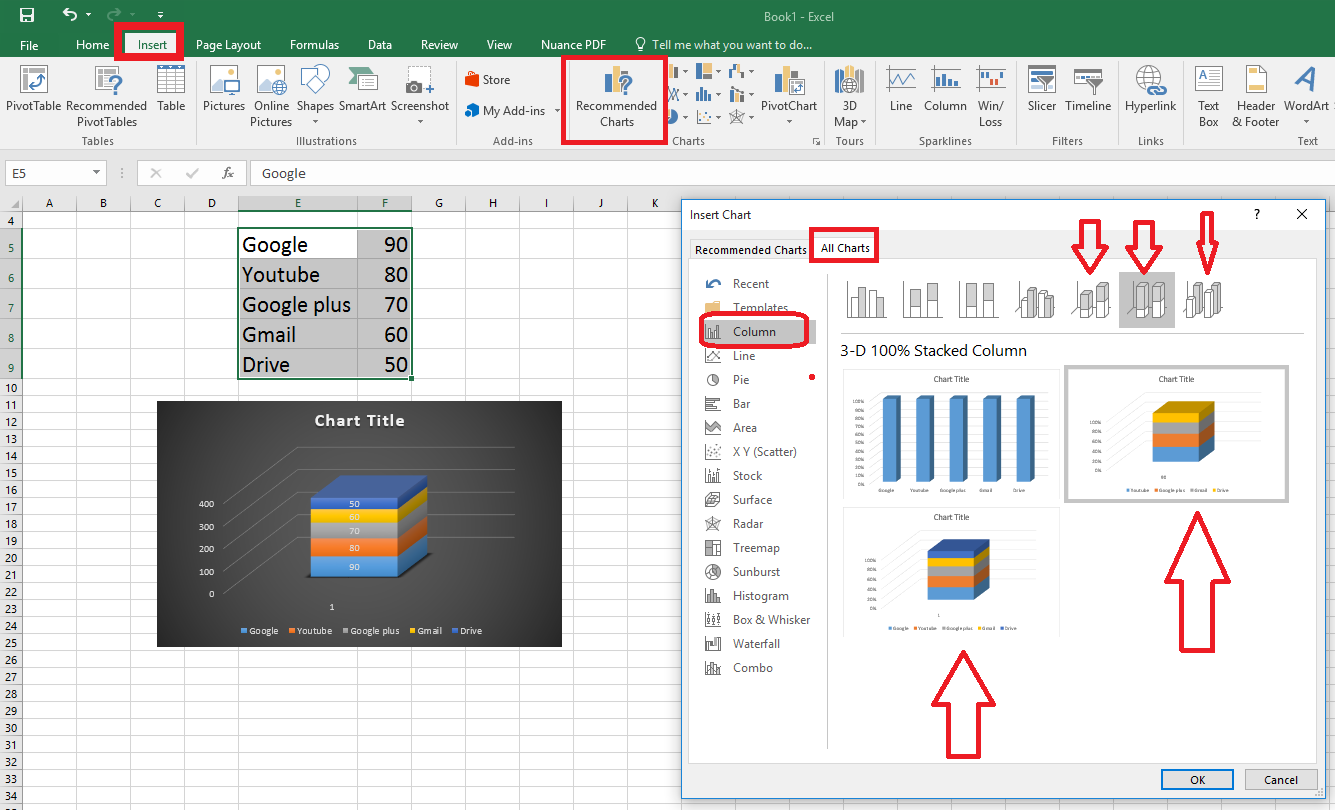Insert Pictures from the Illustrations group
1335x810 pixels.
click(x=224, y=90)
